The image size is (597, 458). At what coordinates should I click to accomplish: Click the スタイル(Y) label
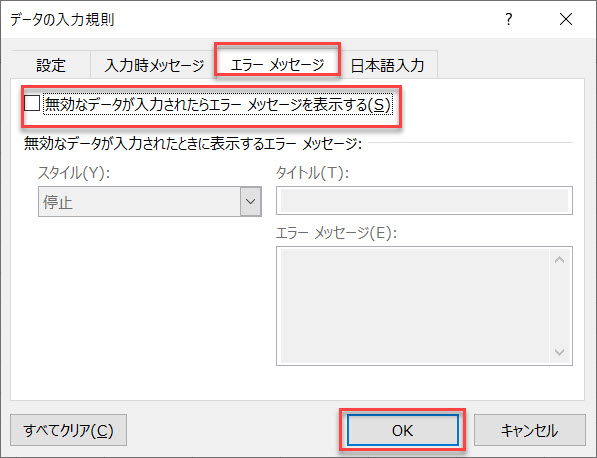pyautogui.click(x=74, y=173)
